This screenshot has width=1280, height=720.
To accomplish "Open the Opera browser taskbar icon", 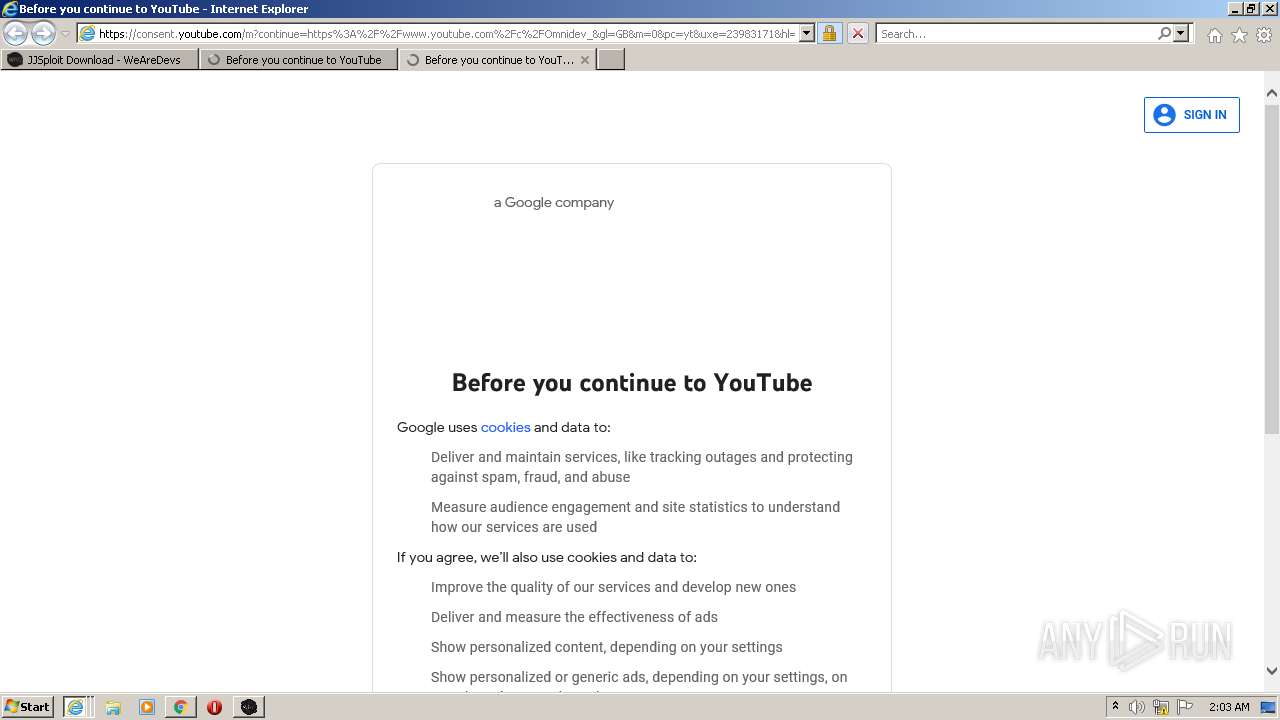I will (214, 707).
